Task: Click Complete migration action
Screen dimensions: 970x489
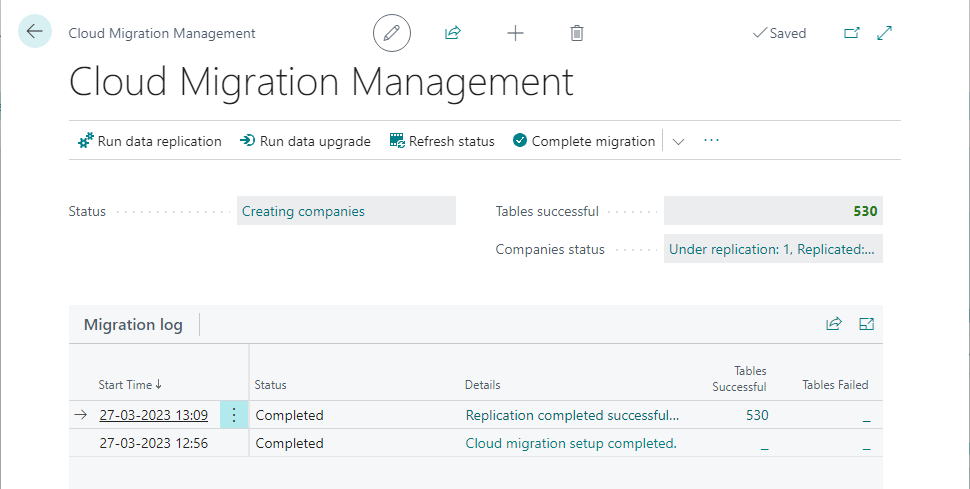Action: pos(583,141)
